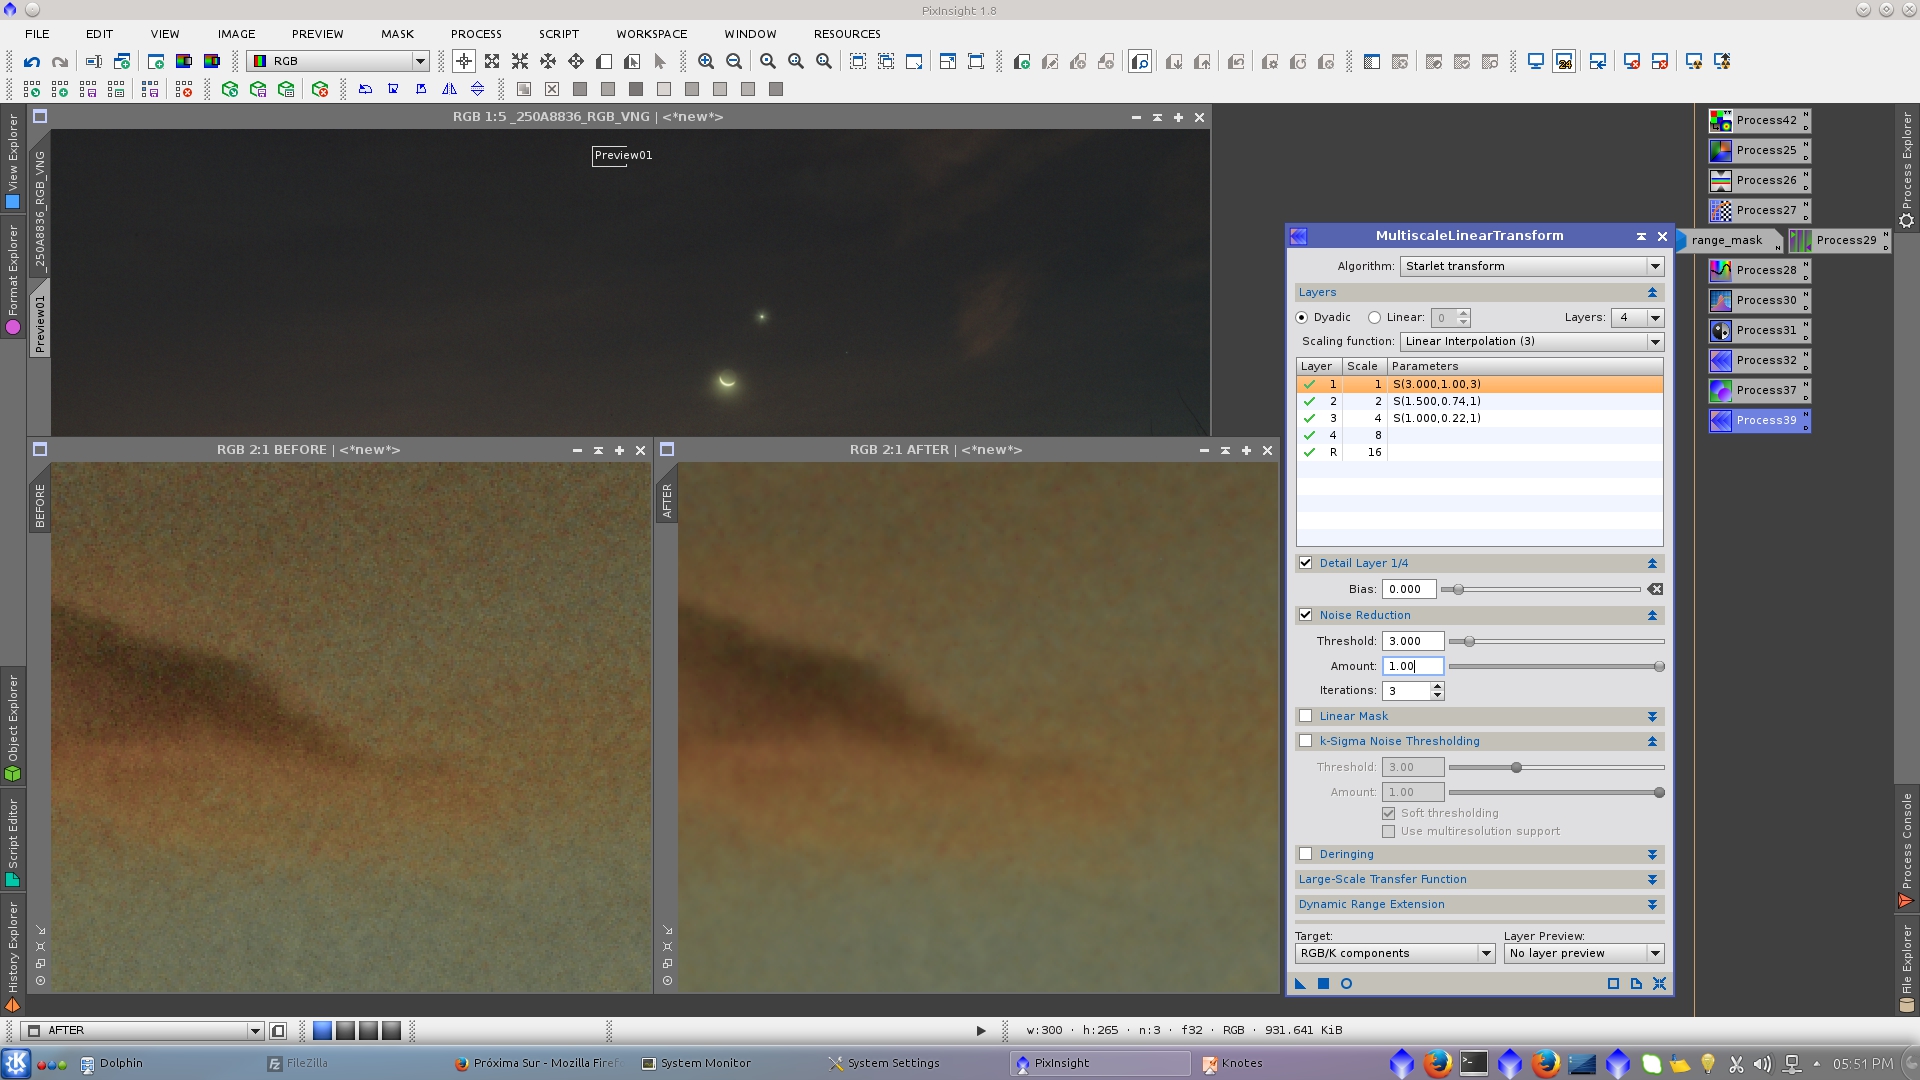Reset MultiscaleLinearTransform parameters icon
Image resolution: width=1920 pixels, height=1080 pixels.
tap(1660, 984)
